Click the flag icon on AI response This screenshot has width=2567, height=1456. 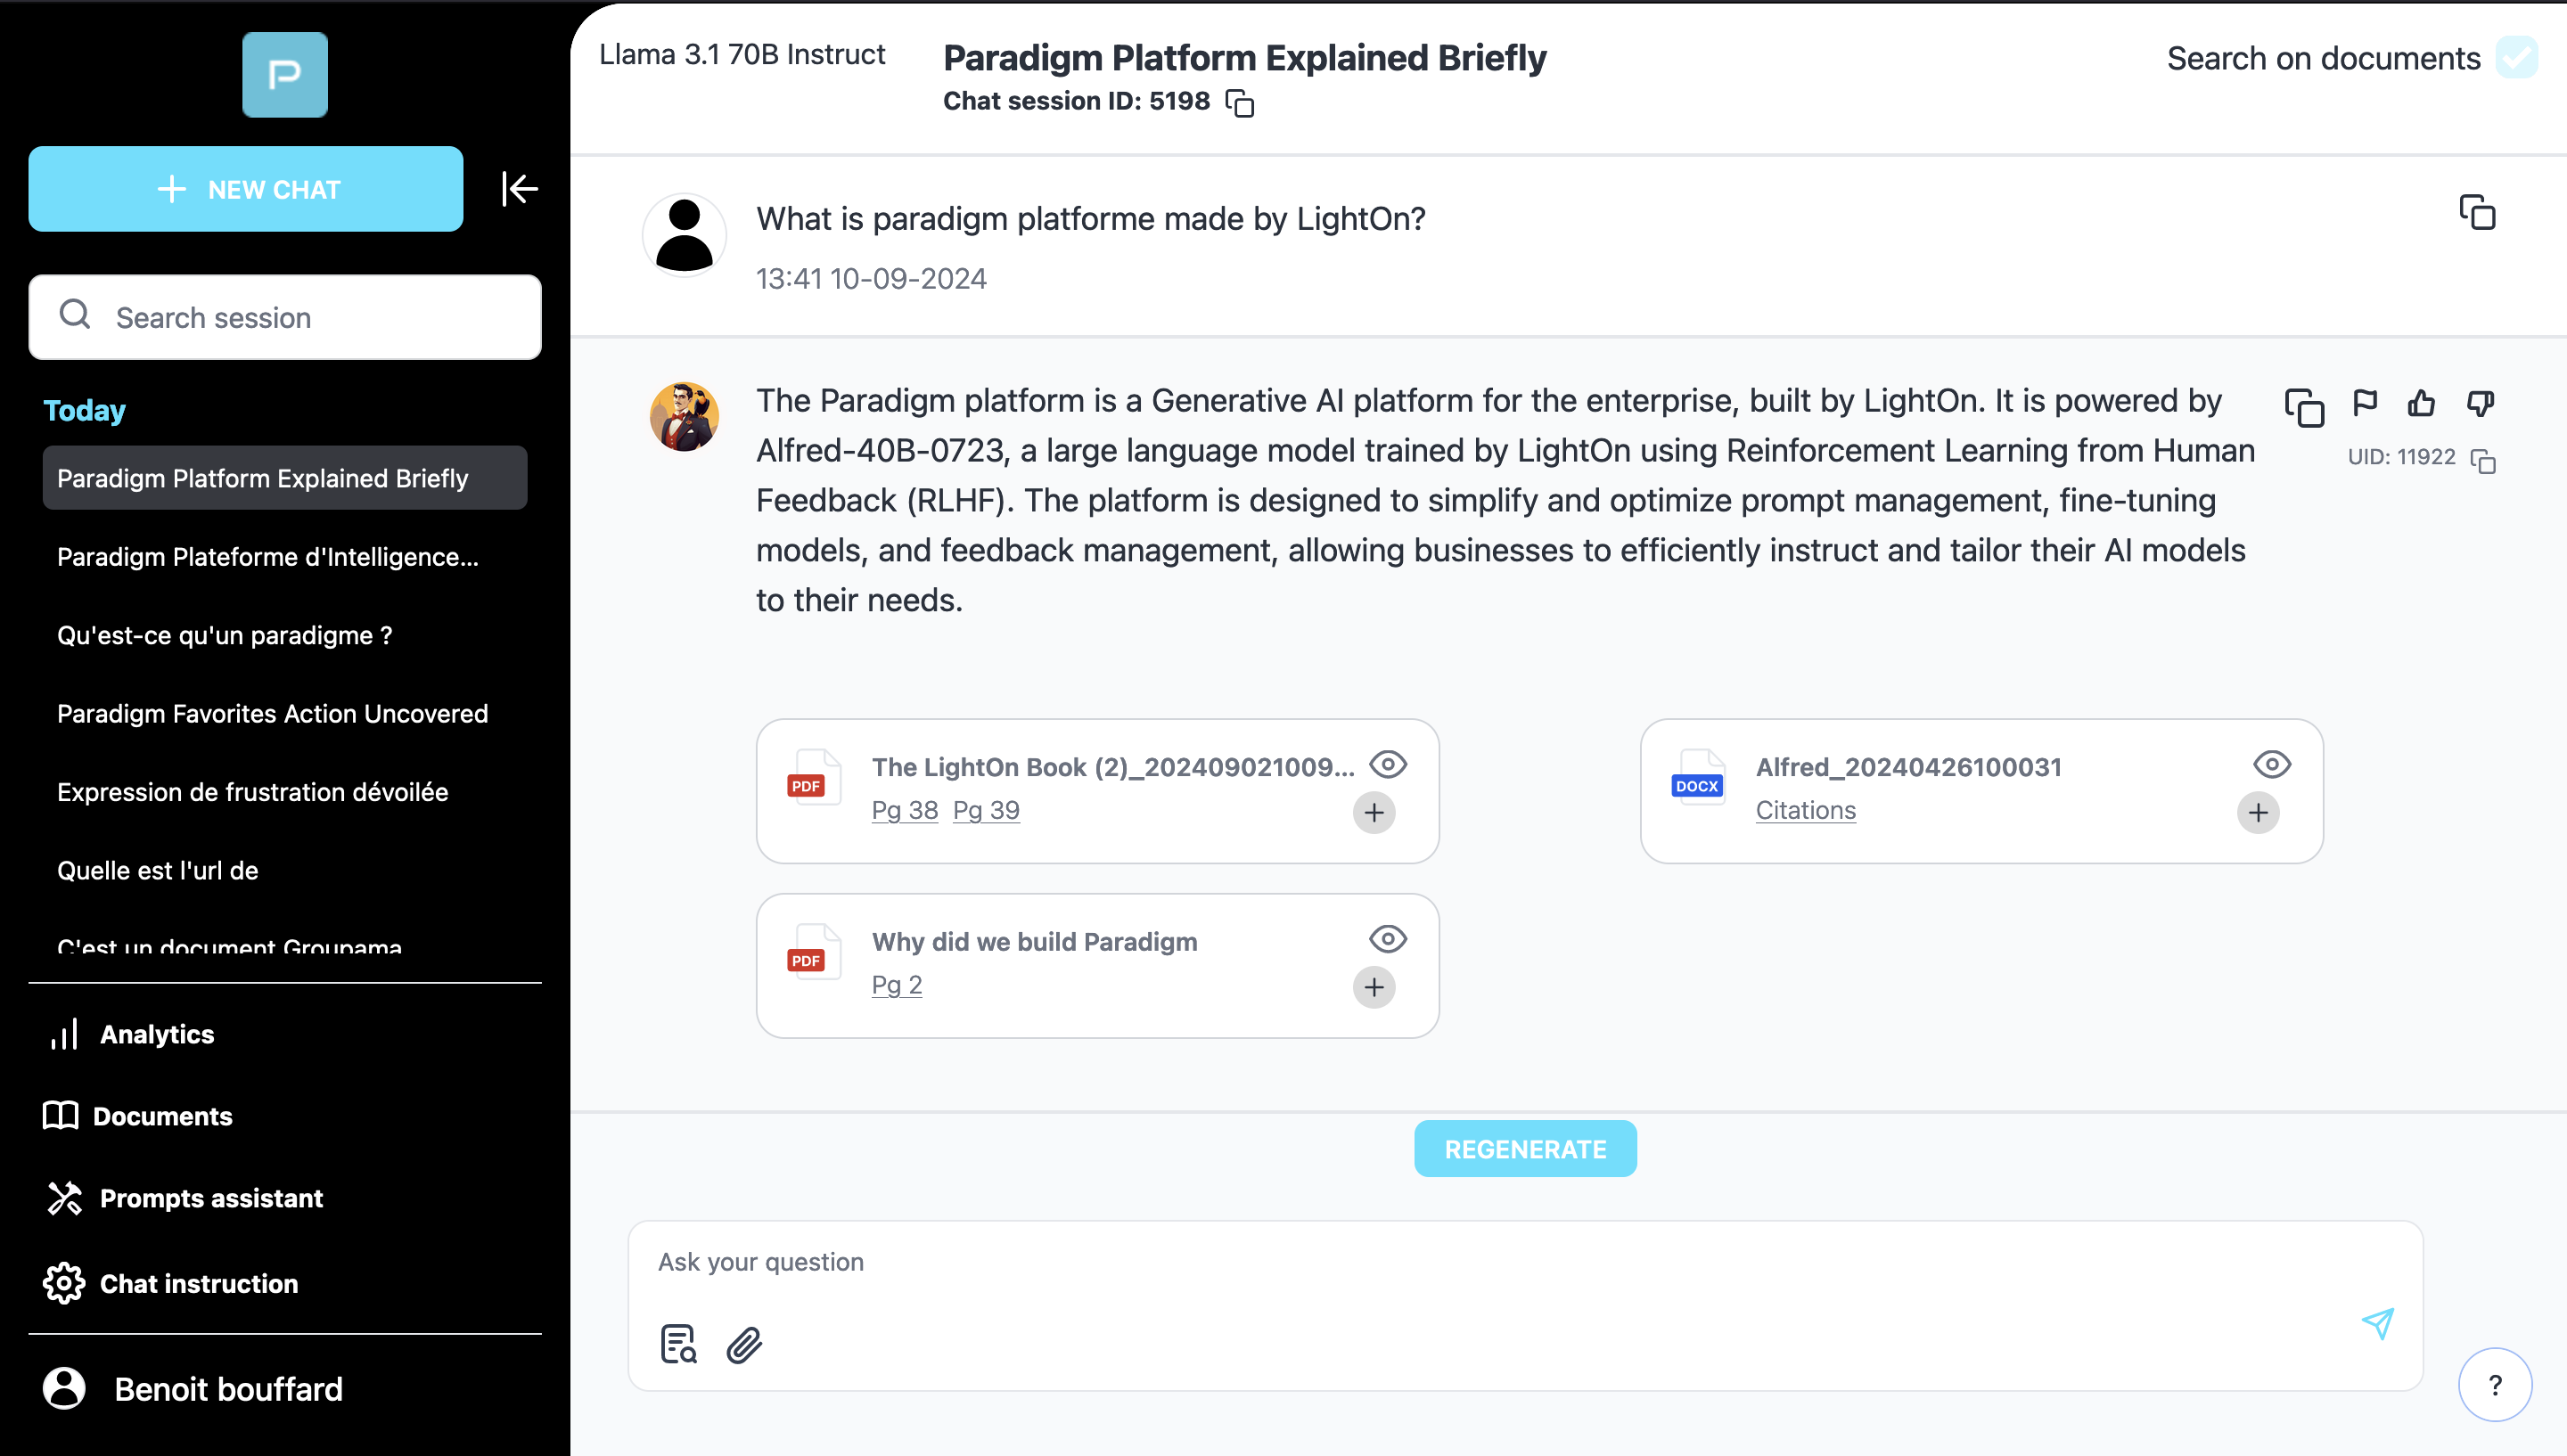click(2365, 404)
